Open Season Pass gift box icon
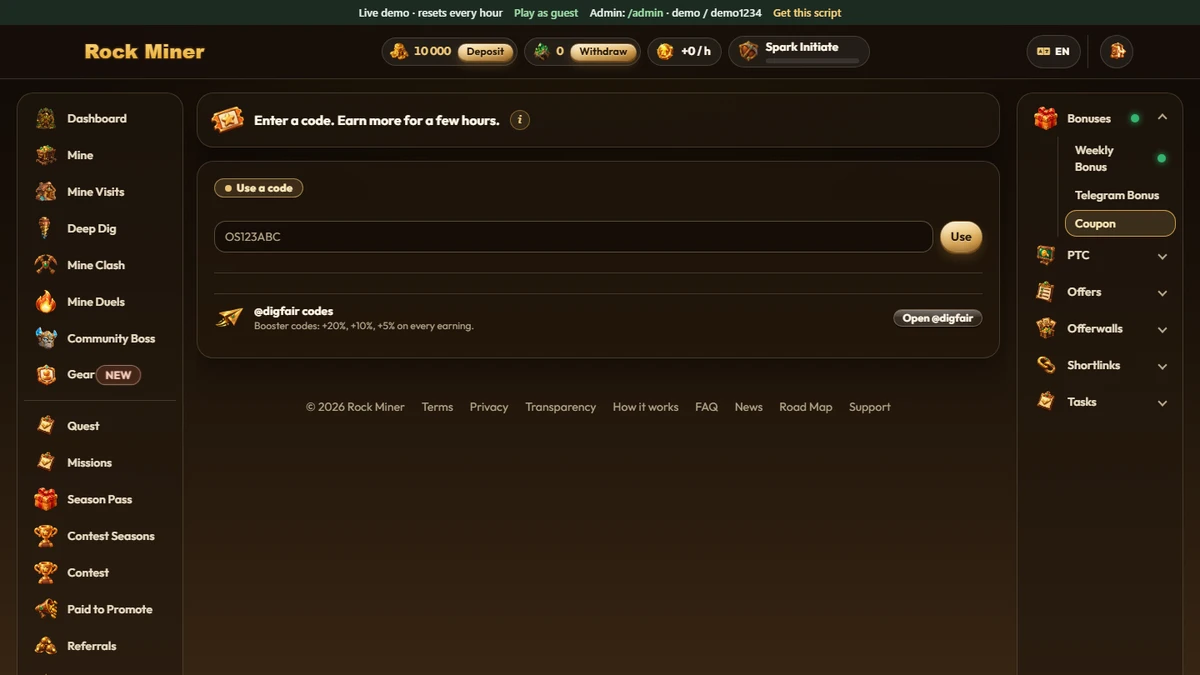Image resolution: width=1200 pixels, height=675 pixels. tap(46, 499)
